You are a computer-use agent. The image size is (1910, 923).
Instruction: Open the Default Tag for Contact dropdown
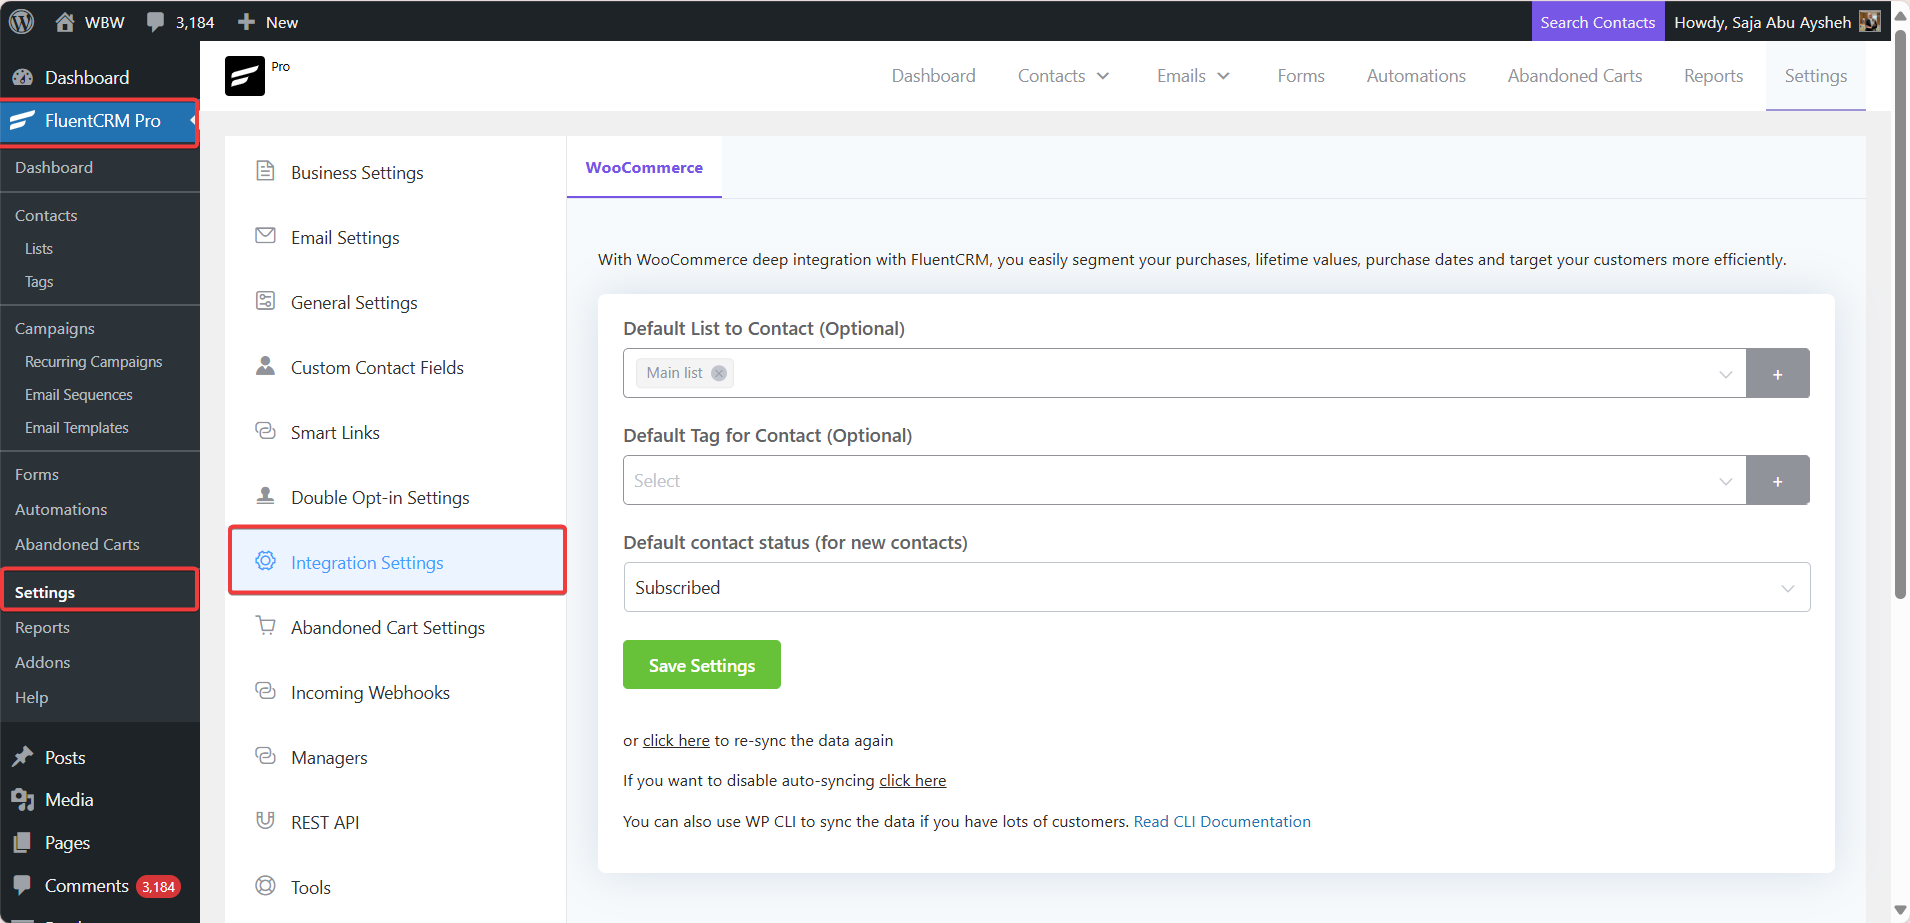(x=1725, y=481)
